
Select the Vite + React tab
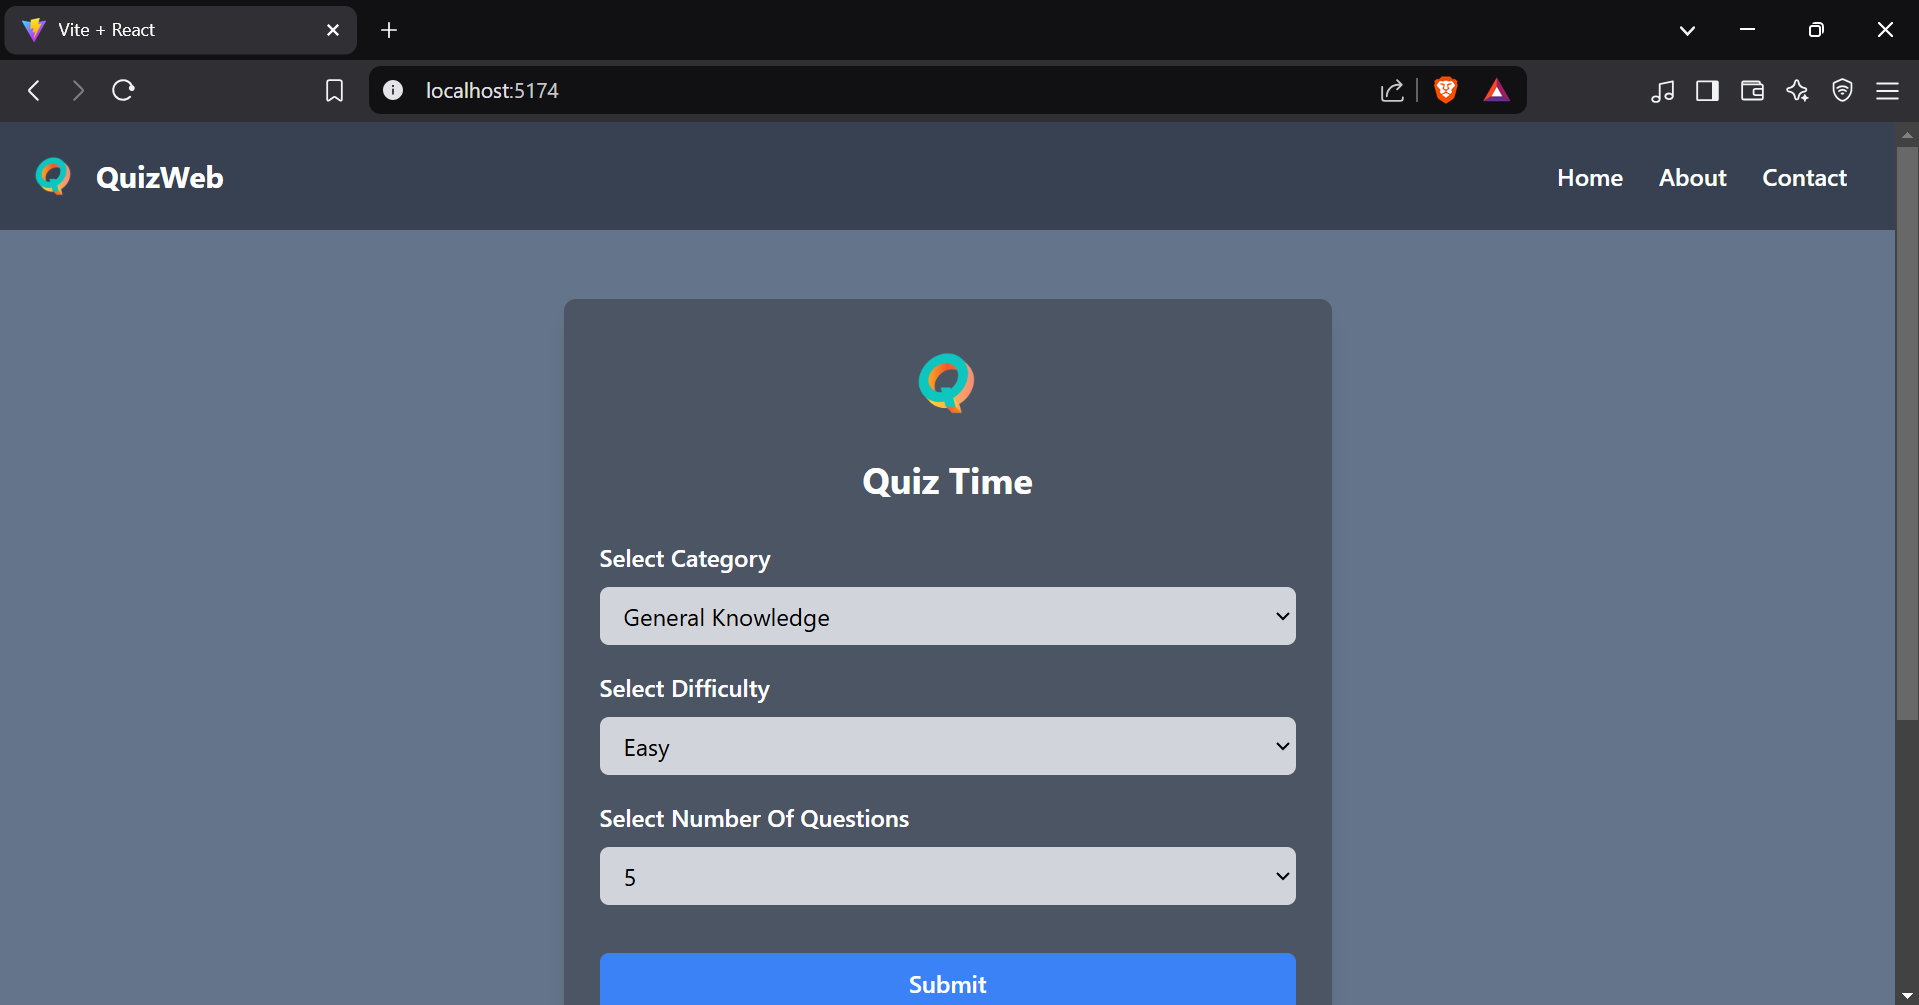[x=181, y=30]
